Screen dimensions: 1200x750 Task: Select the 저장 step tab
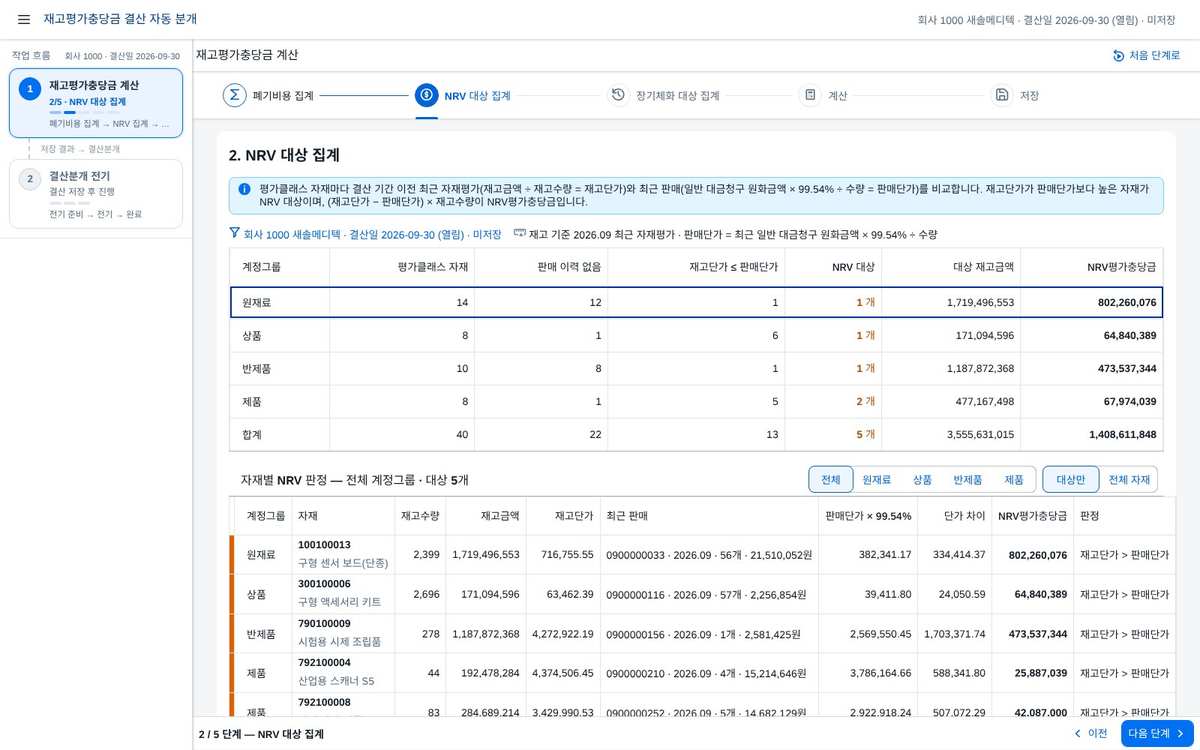[1016, 96]
